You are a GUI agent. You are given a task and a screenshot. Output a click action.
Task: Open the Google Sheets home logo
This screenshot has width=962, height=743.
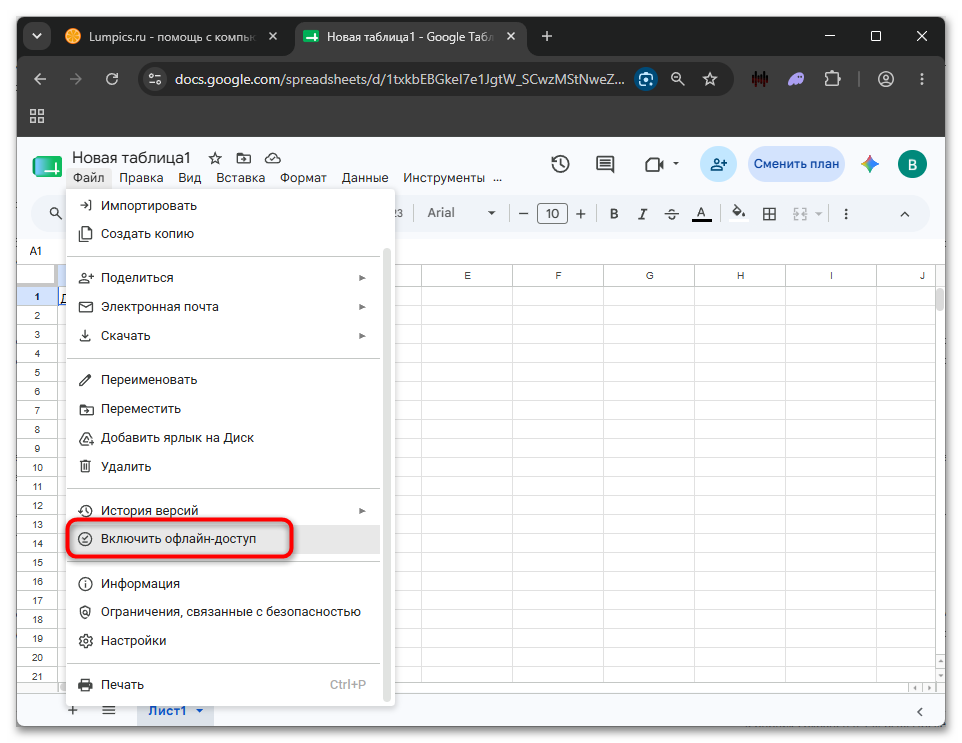point(47,166)
